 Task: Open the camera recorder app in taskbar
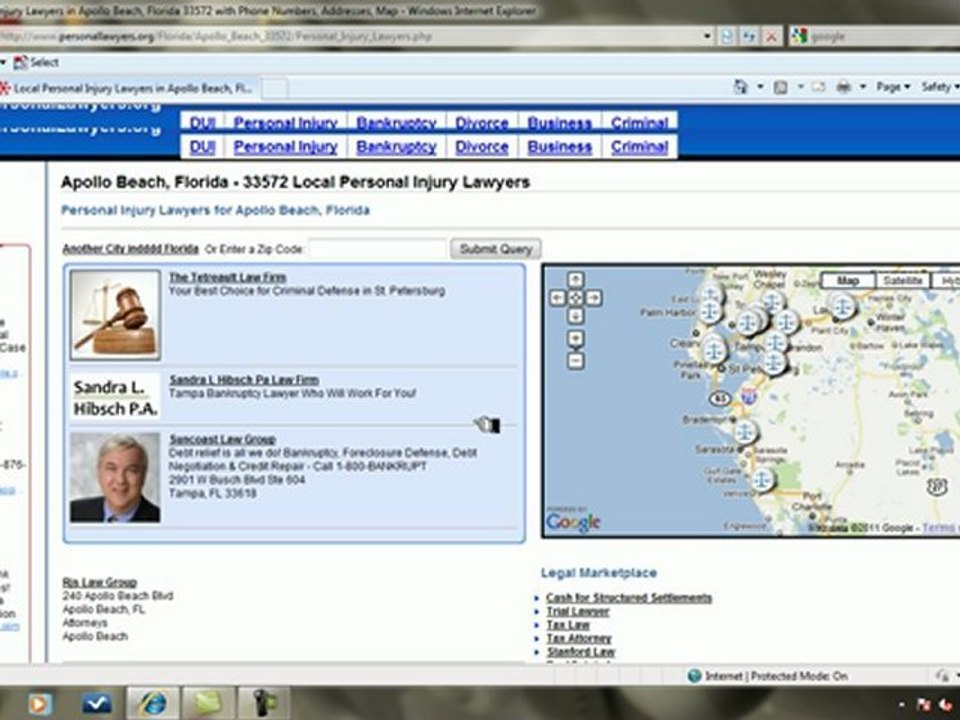264,703
